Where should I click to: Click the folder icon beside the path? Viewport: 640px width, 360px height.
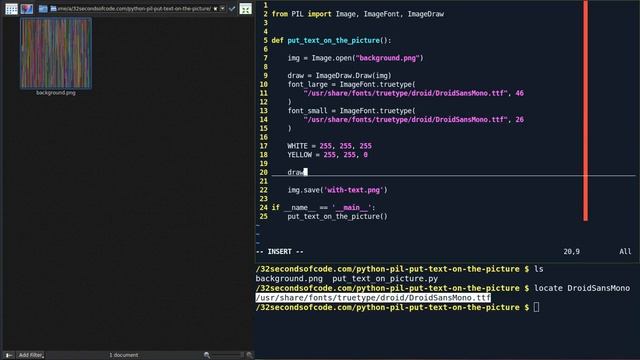43,9
